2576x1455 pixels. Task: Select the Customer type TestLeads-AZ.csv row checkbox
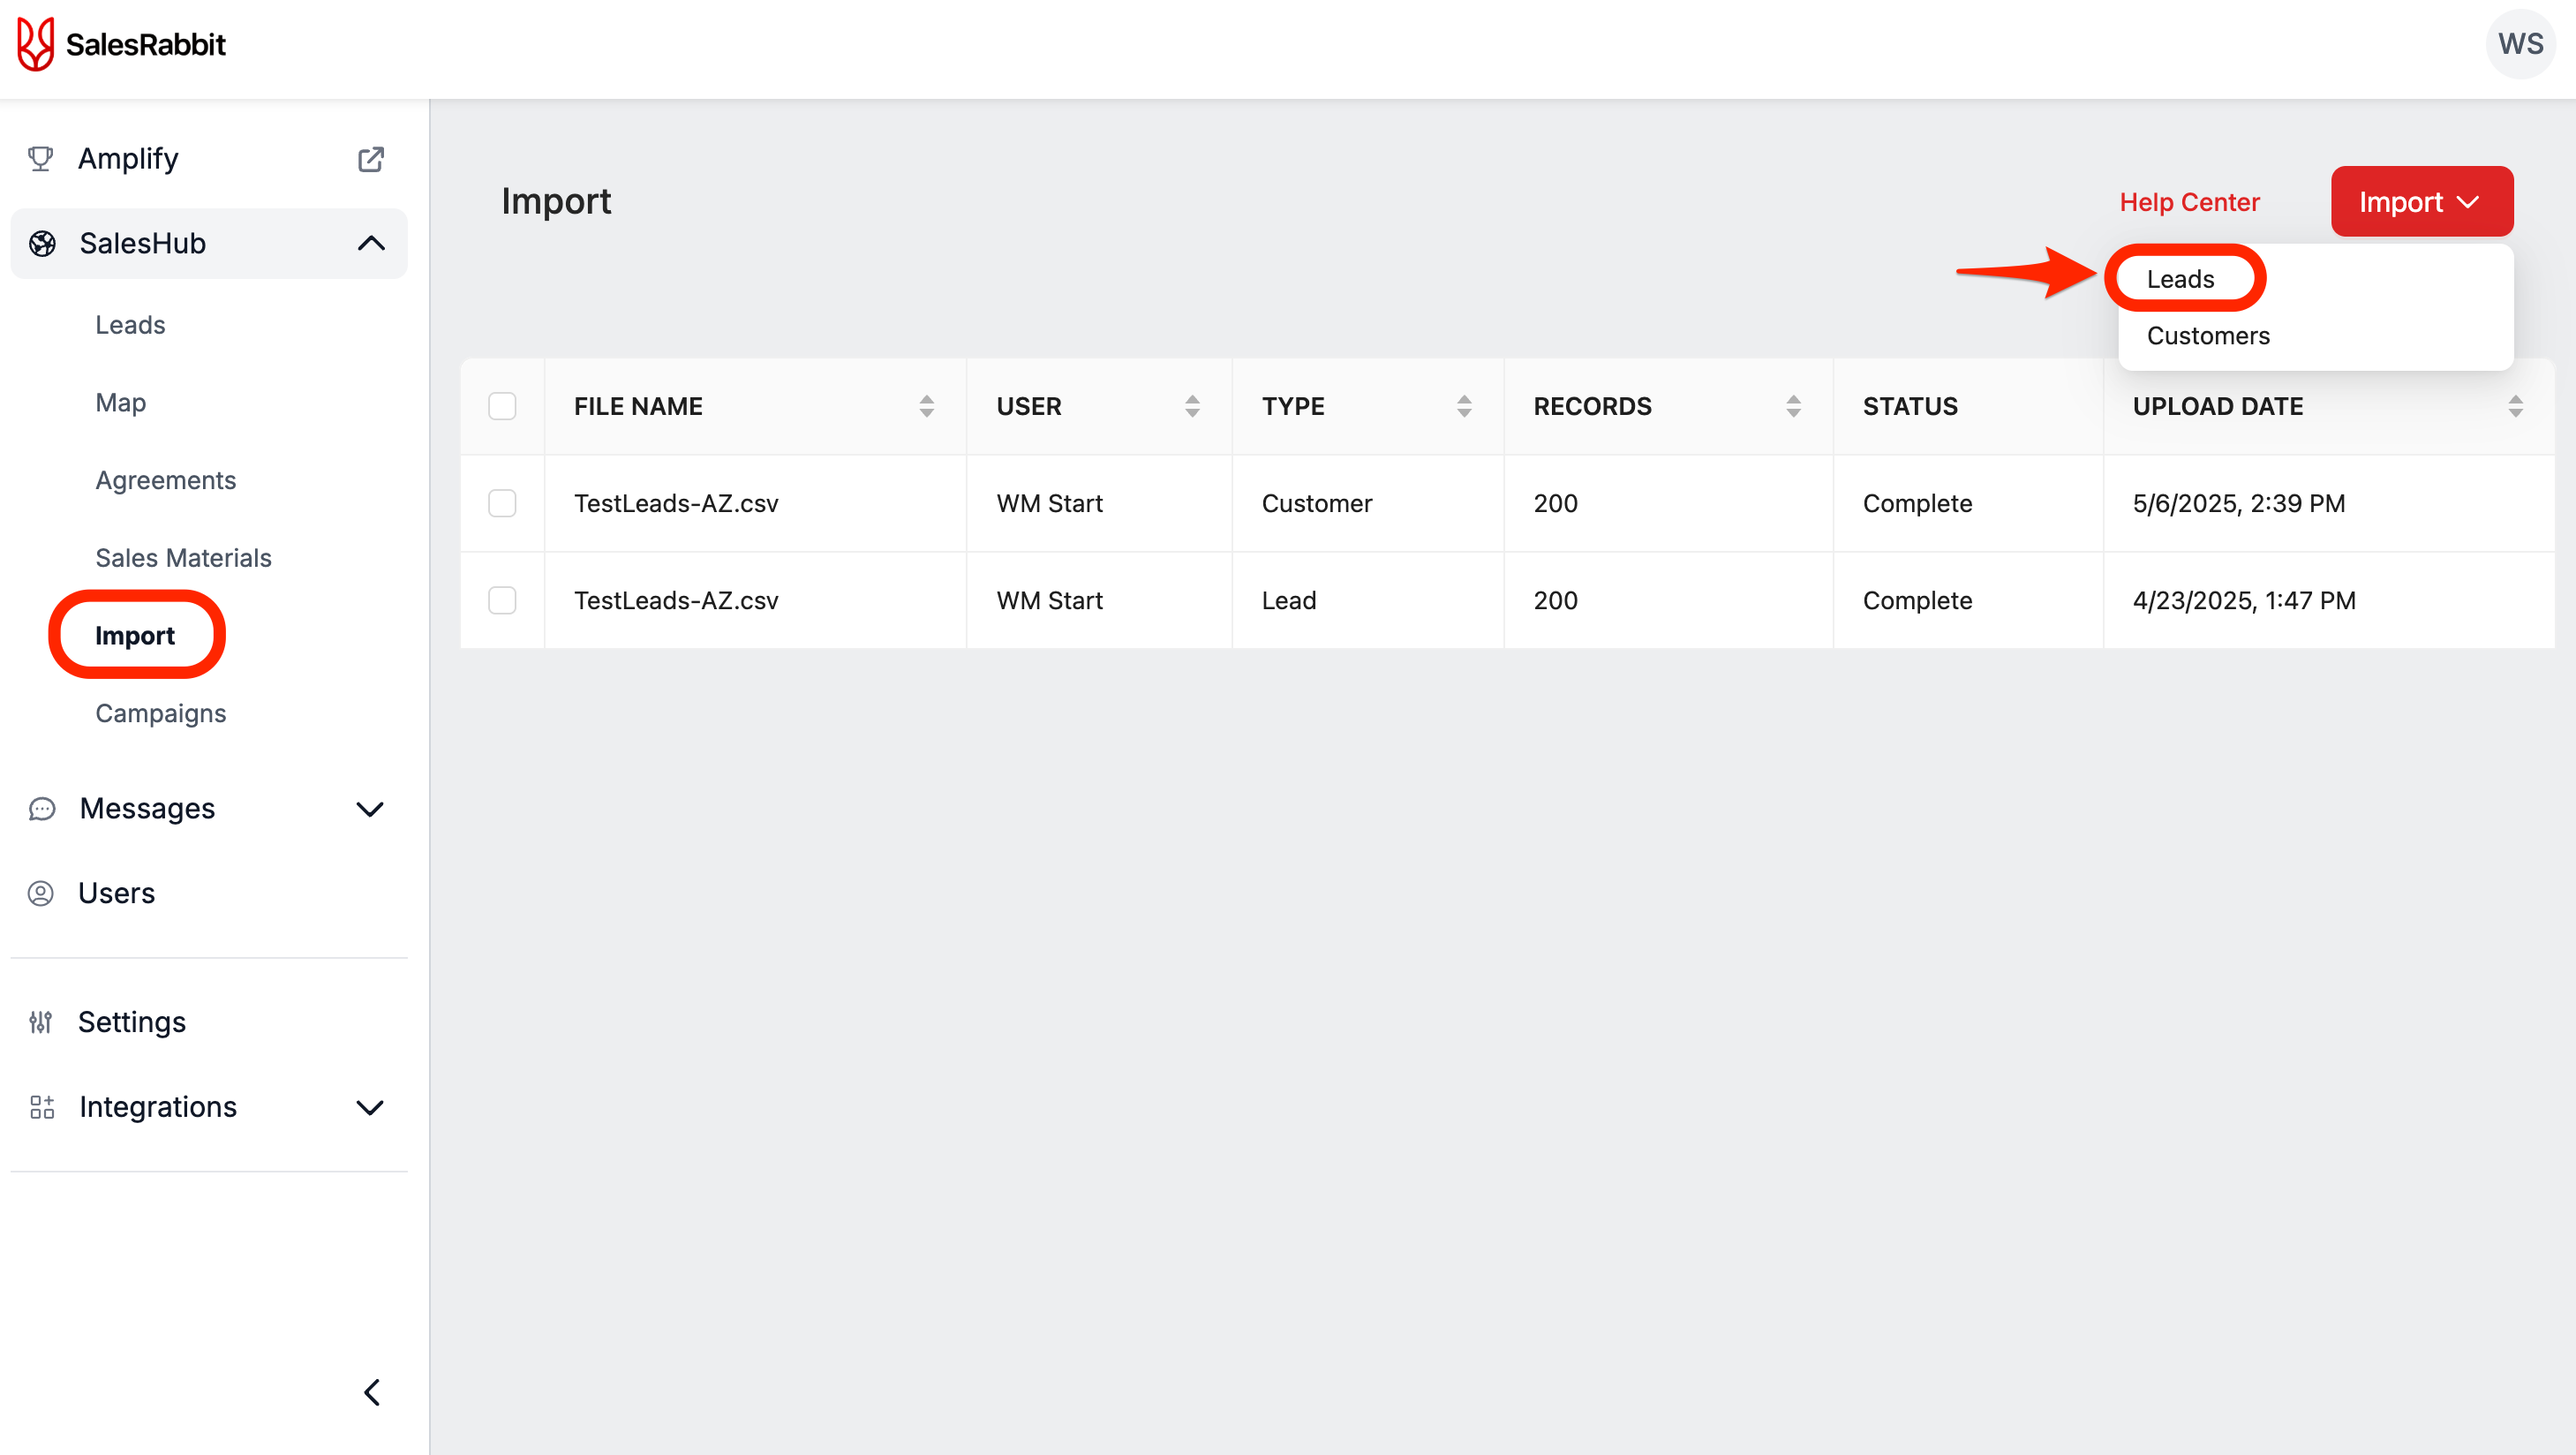(502, 503)
